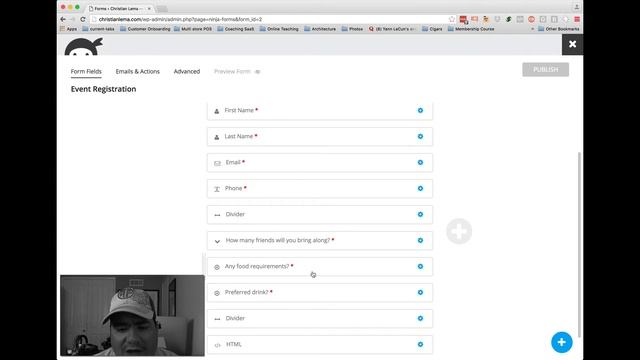Viewport: 640px width, 360px height.
Task: Open the Chrome menu icon
Action: coord(577,19)
